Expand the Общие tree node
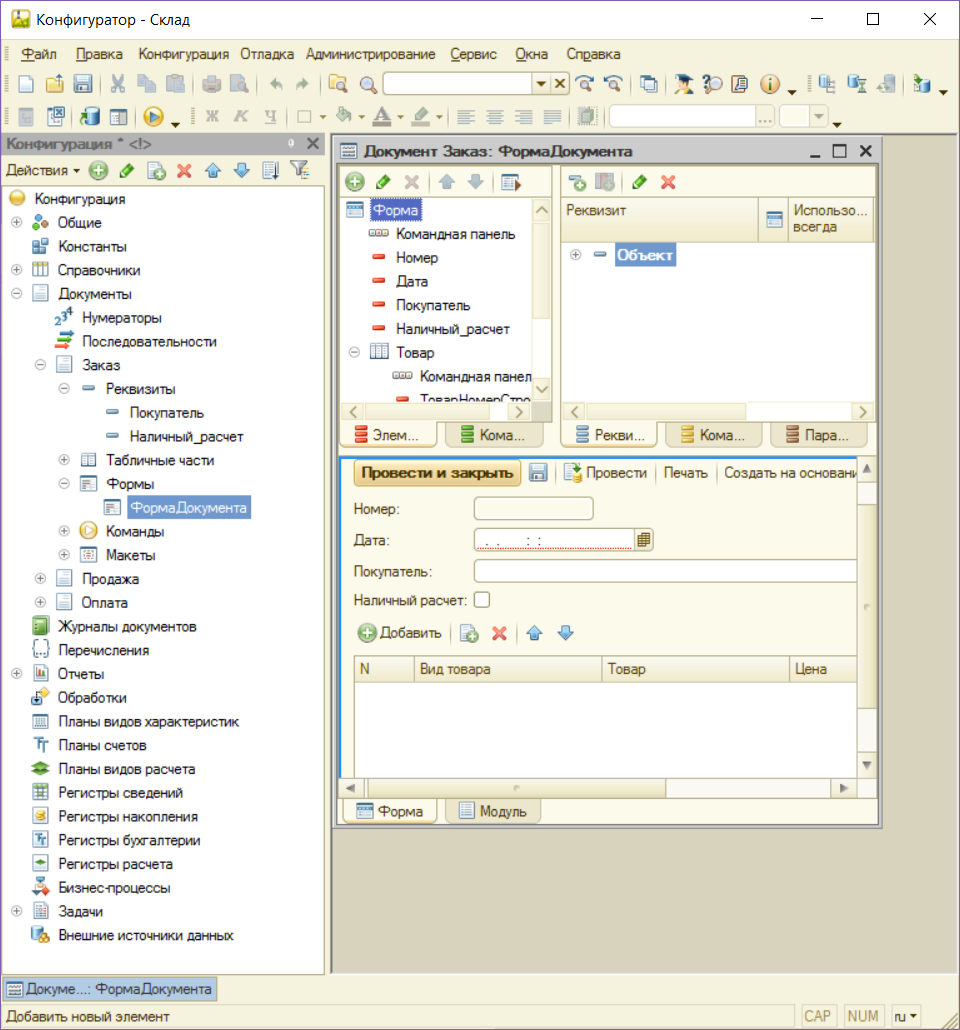Image resolution: width=960 pixels, height=1030 pixels. point(17,223)
